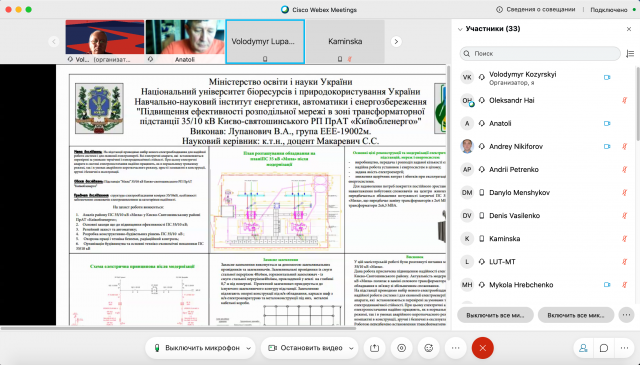
Task: Open more participant options ellipsis button
Action: coord(627,315)
